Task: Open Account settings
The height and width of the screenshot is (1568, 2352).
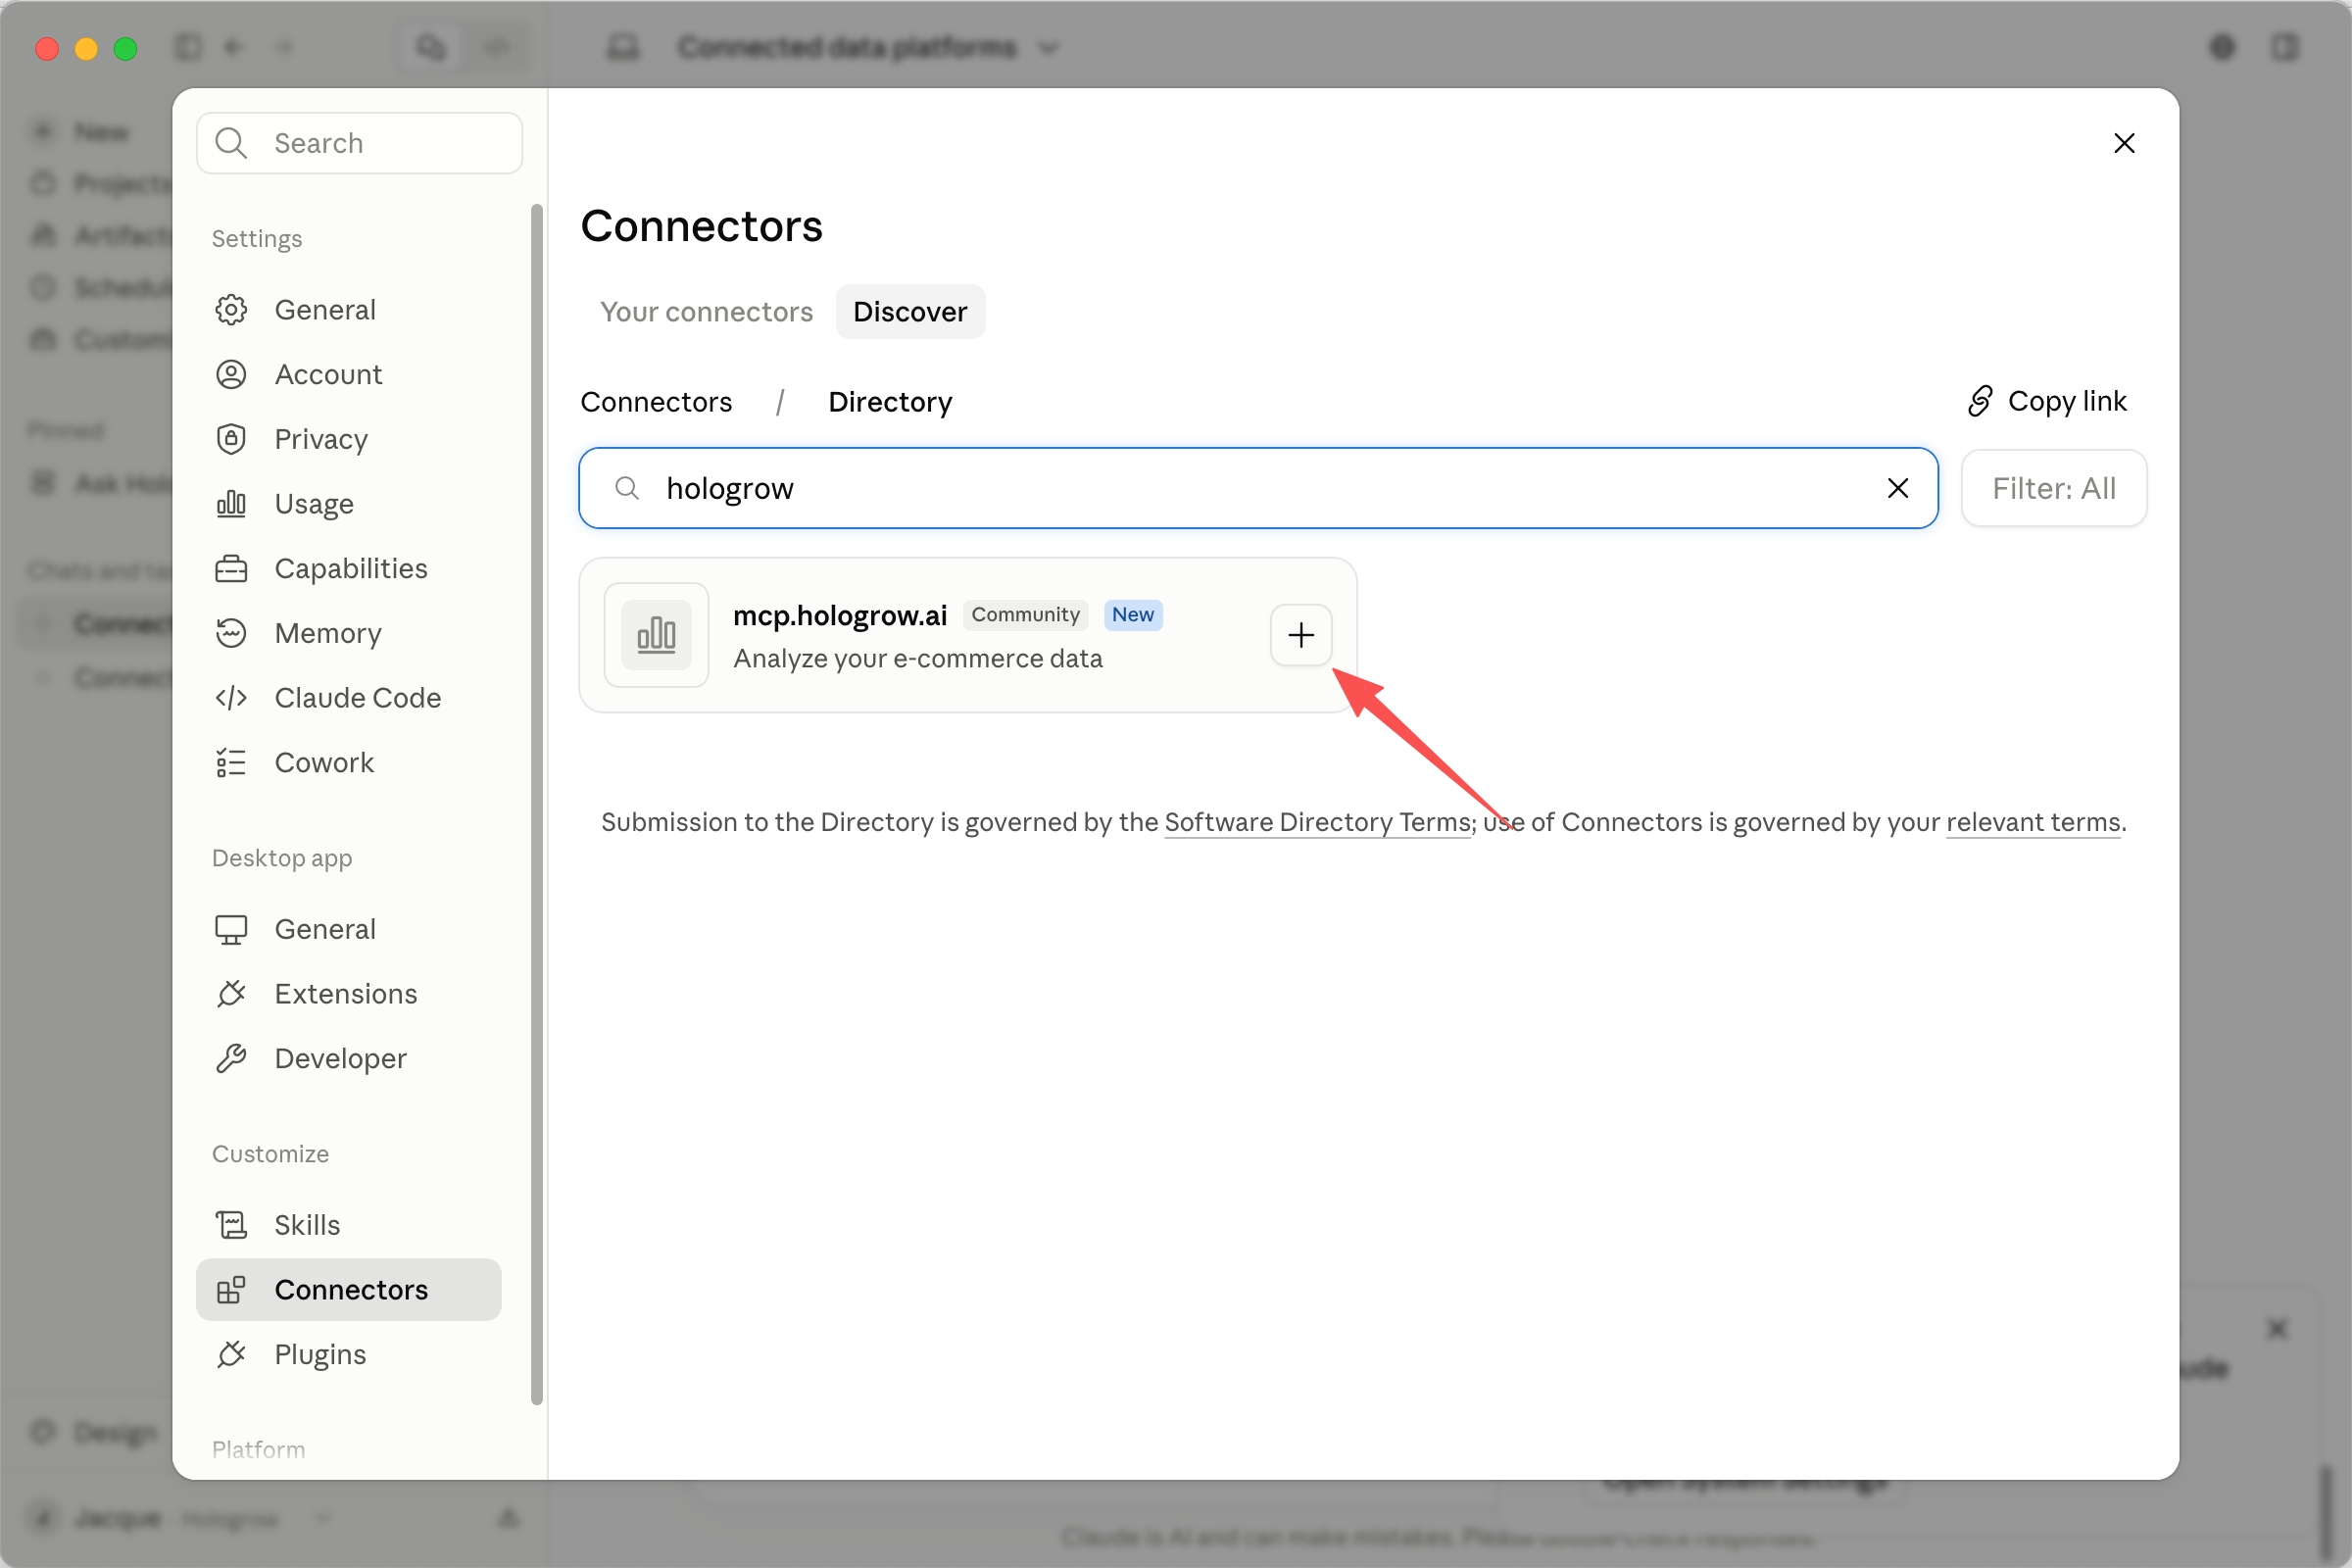Action: click(348, 375)
